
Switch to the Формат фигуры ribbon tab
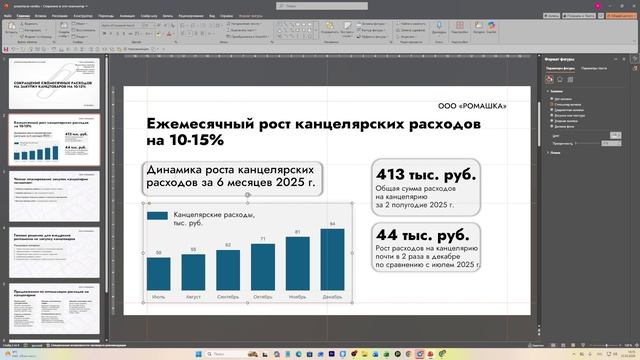pyautogui.click(x=251, y=16)
